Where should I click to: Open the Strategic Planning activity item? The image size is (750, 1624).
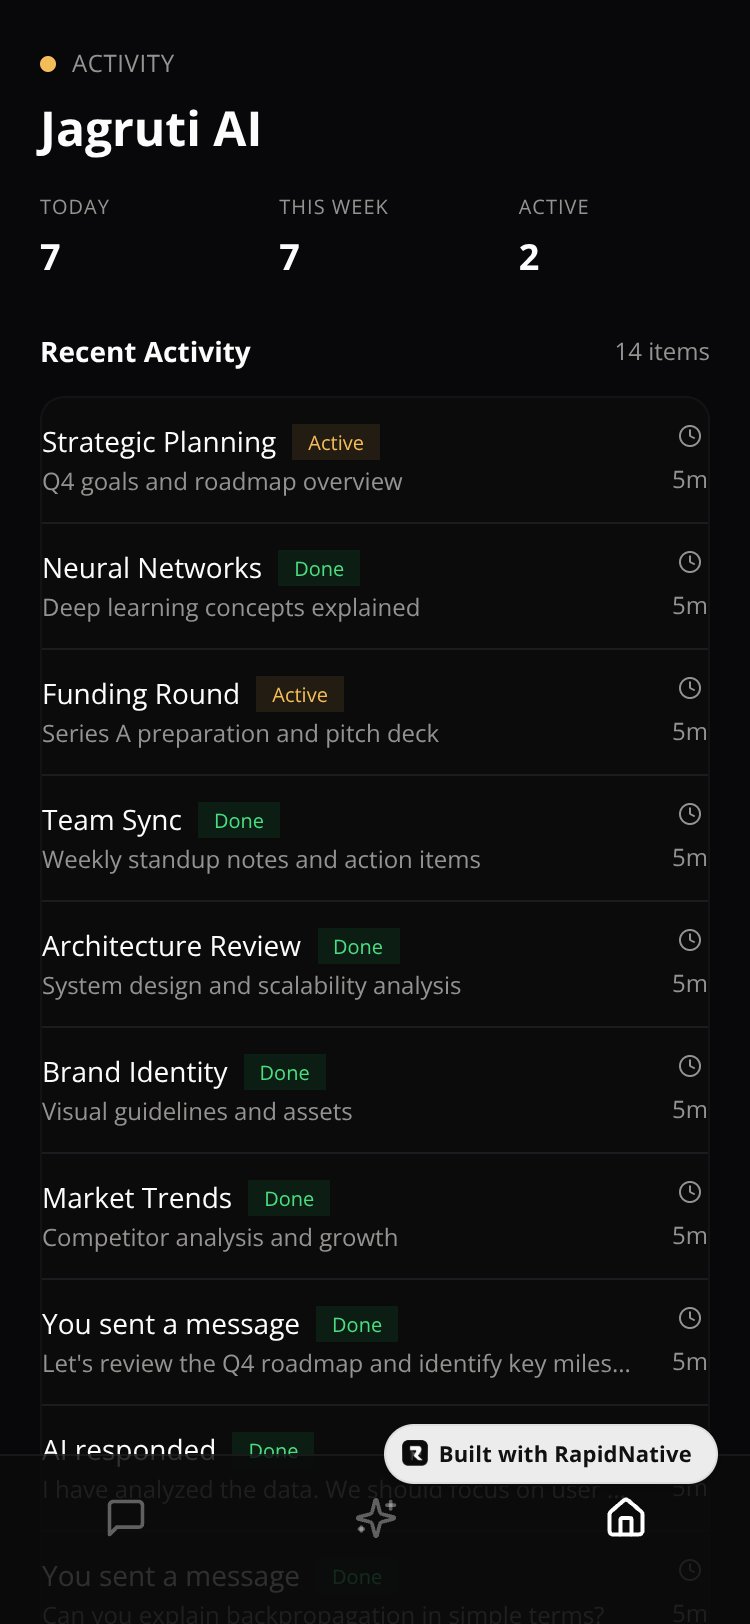(375, 460)
